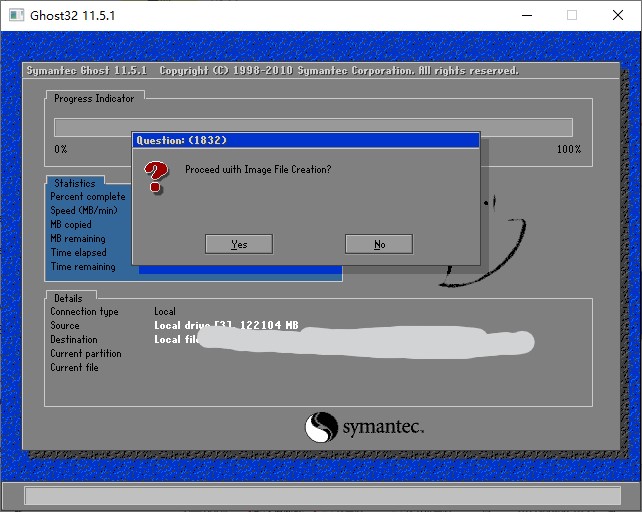Select the 'Speed (MB/min)' statistics label
This screenshot has height=512, width=642.
click(x=84, y=211)
